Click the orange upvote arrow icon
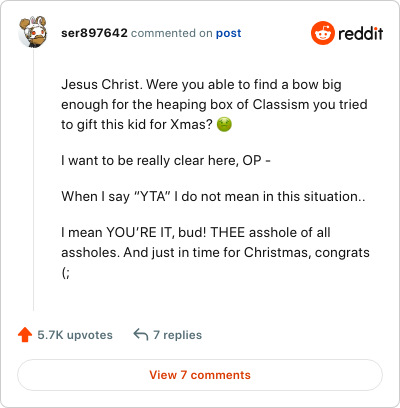The image size is (400, 408). tap(25, 335)
